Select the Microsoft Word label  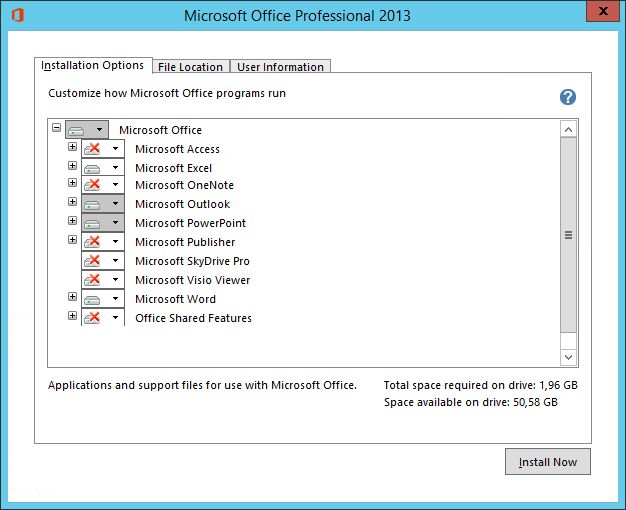(x=176, y=299)
